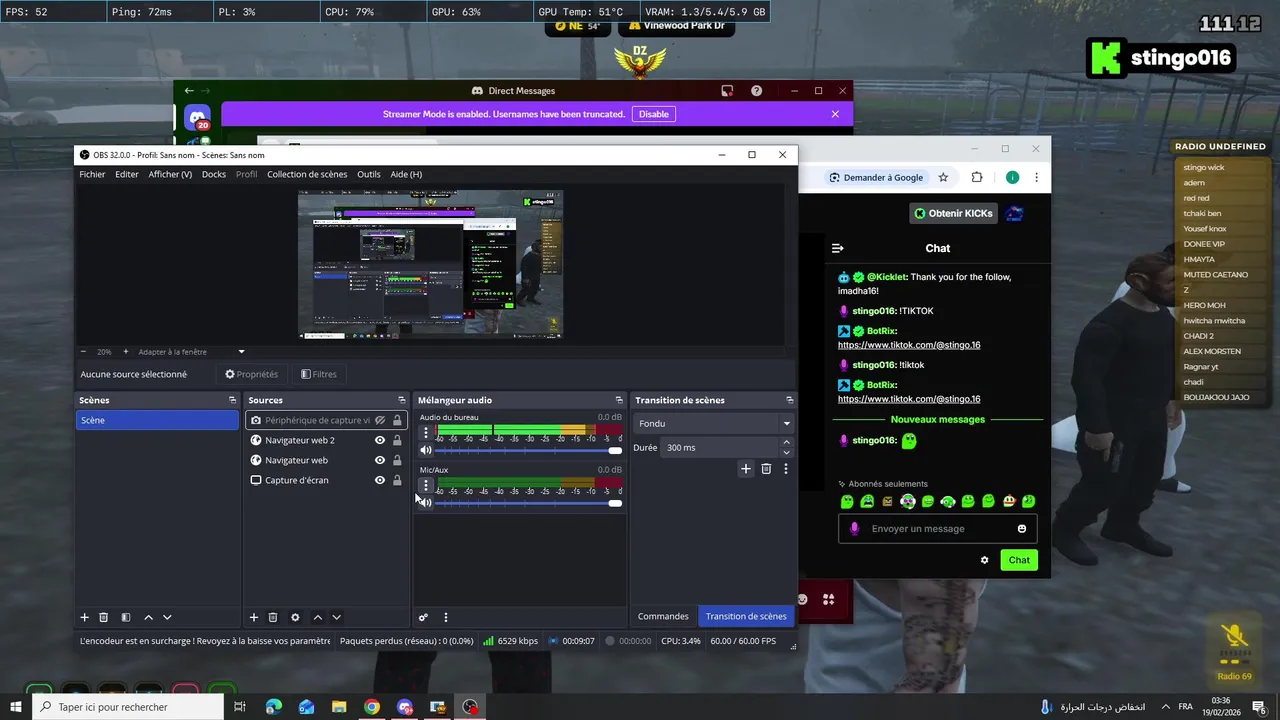Image resolution: width=1280 pixels, height=720 pixels.
Task: Remove transition with trash icon
Action: (x=766, y=468)
